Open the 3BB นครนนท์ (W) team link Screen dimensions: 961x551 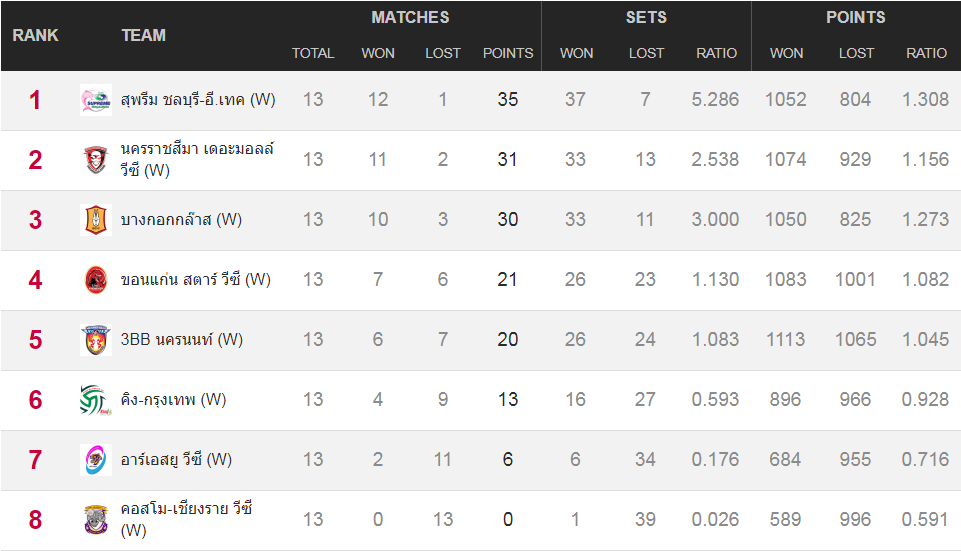[x=182, y=340]
